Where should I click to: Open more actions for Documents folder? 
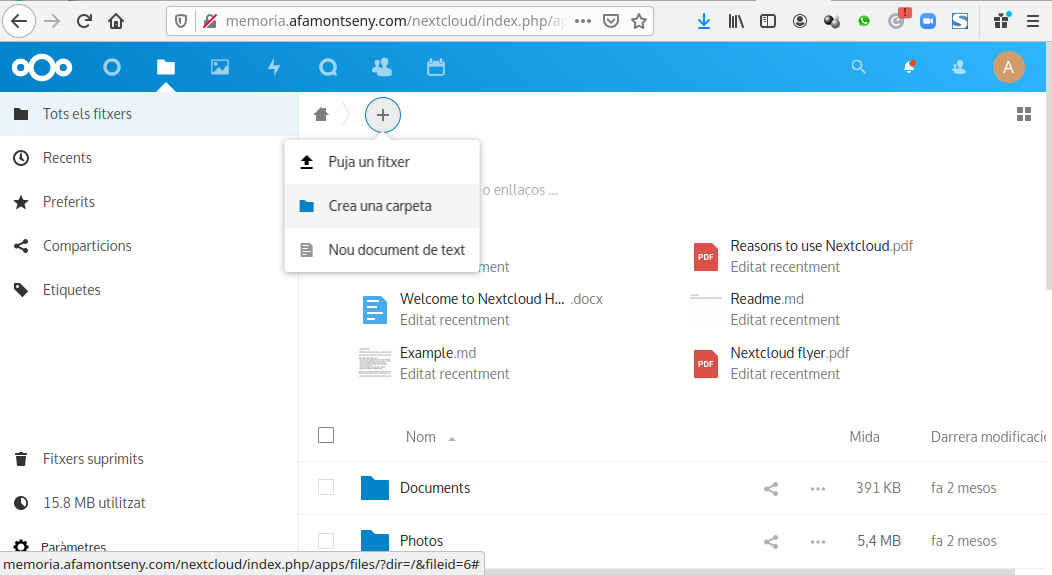point(818,488)
